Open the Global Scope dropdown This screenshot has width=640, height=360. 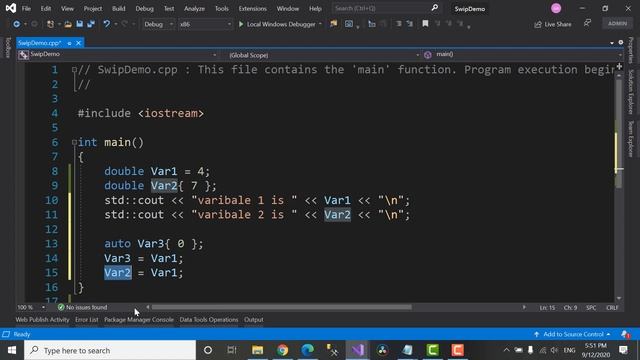[323, 55]
